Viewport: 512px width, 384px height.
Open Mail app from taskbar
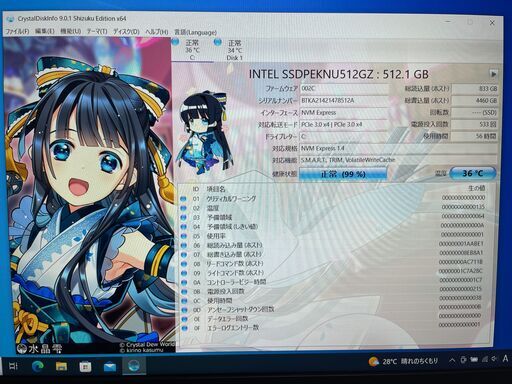tap(110, 367)
